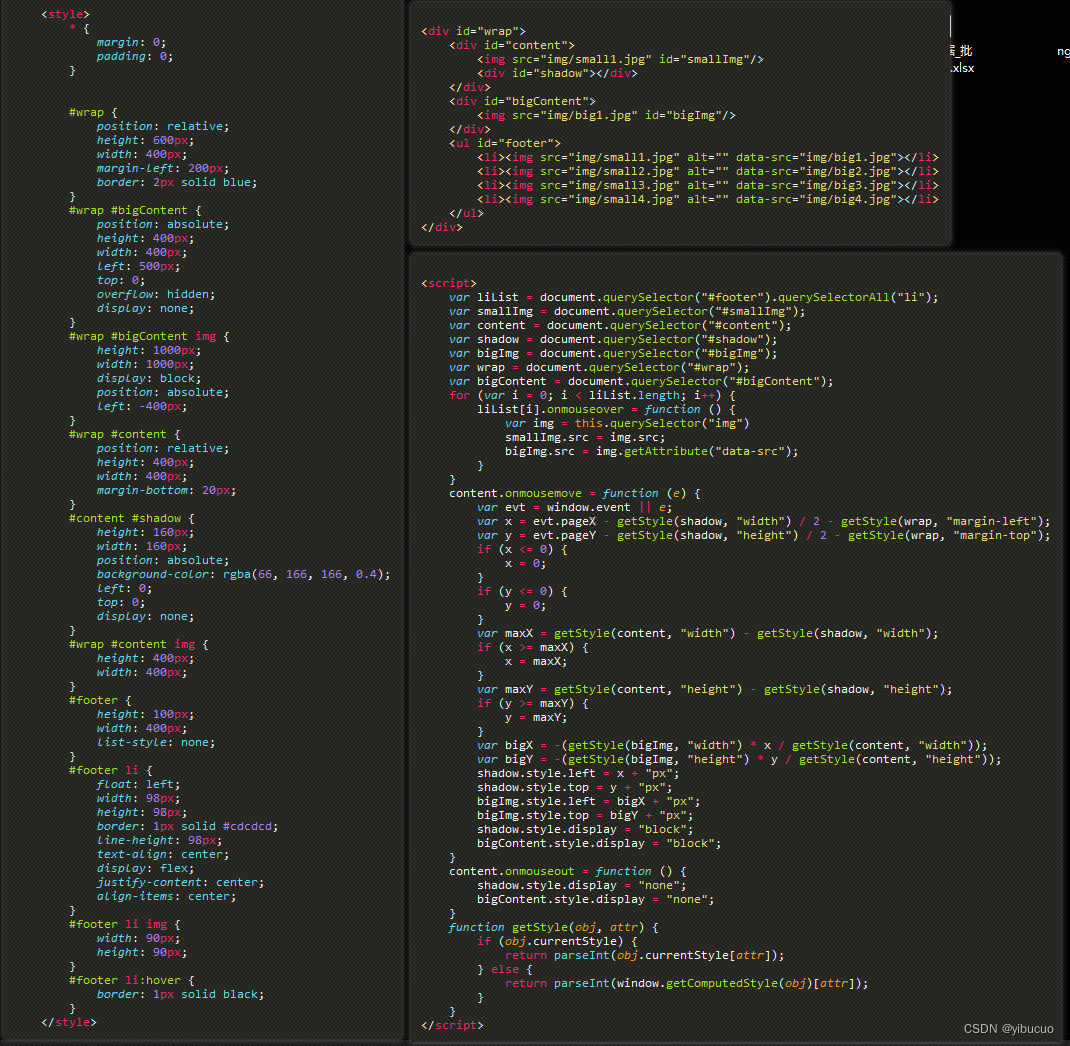This screenshot has width=1070, height=1046.
Task: Click the #cdcdcd border color value
Action: tap(249, 826)
